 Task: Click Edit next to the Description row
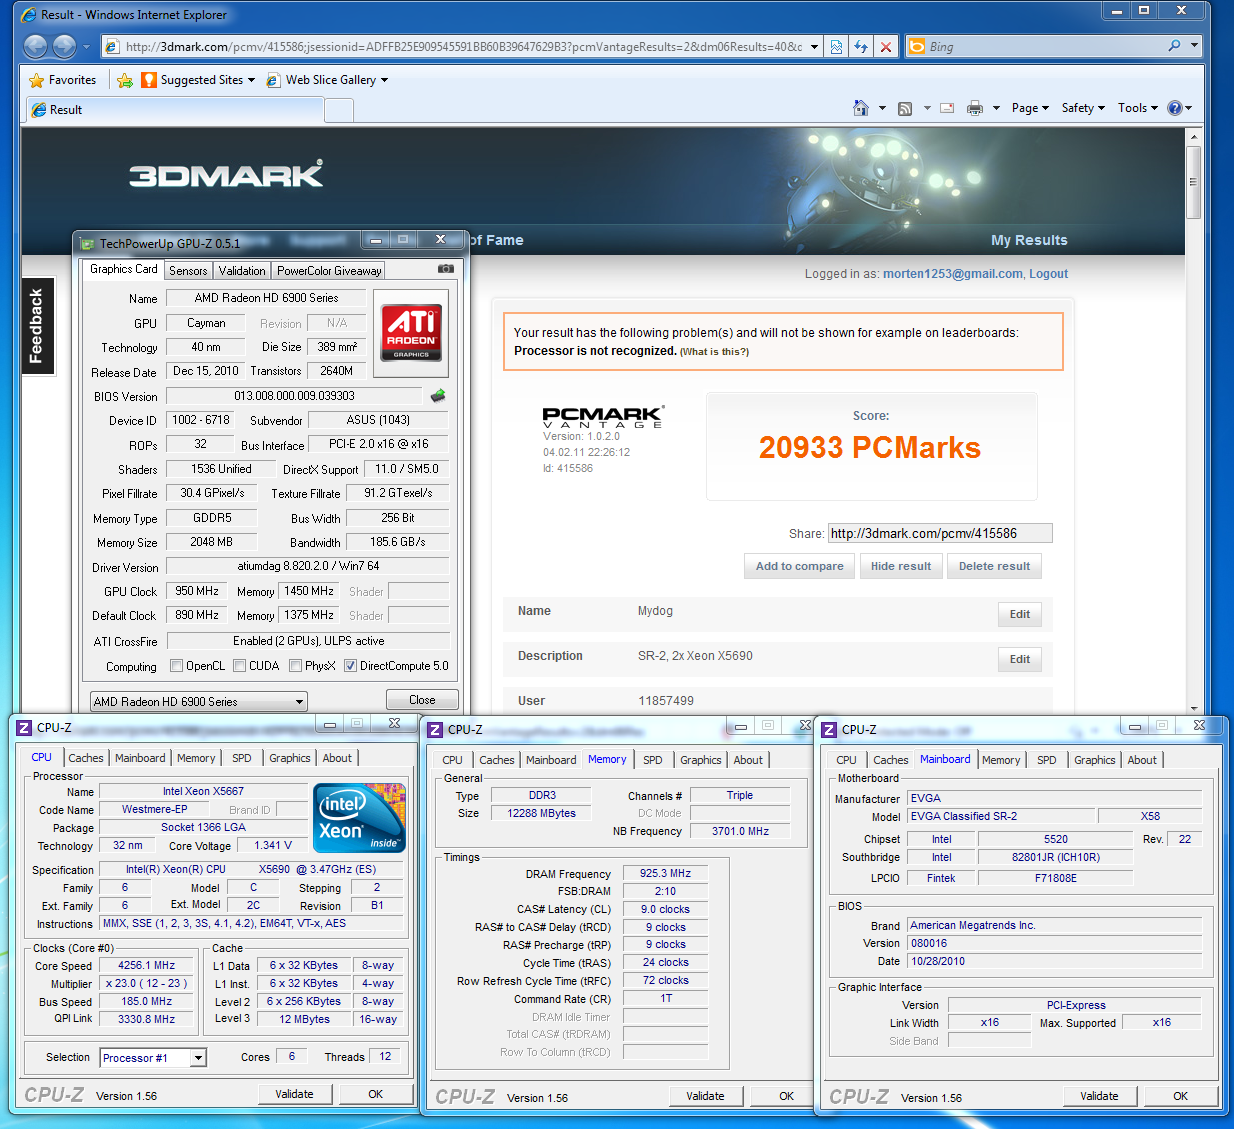pos(1020,659)
